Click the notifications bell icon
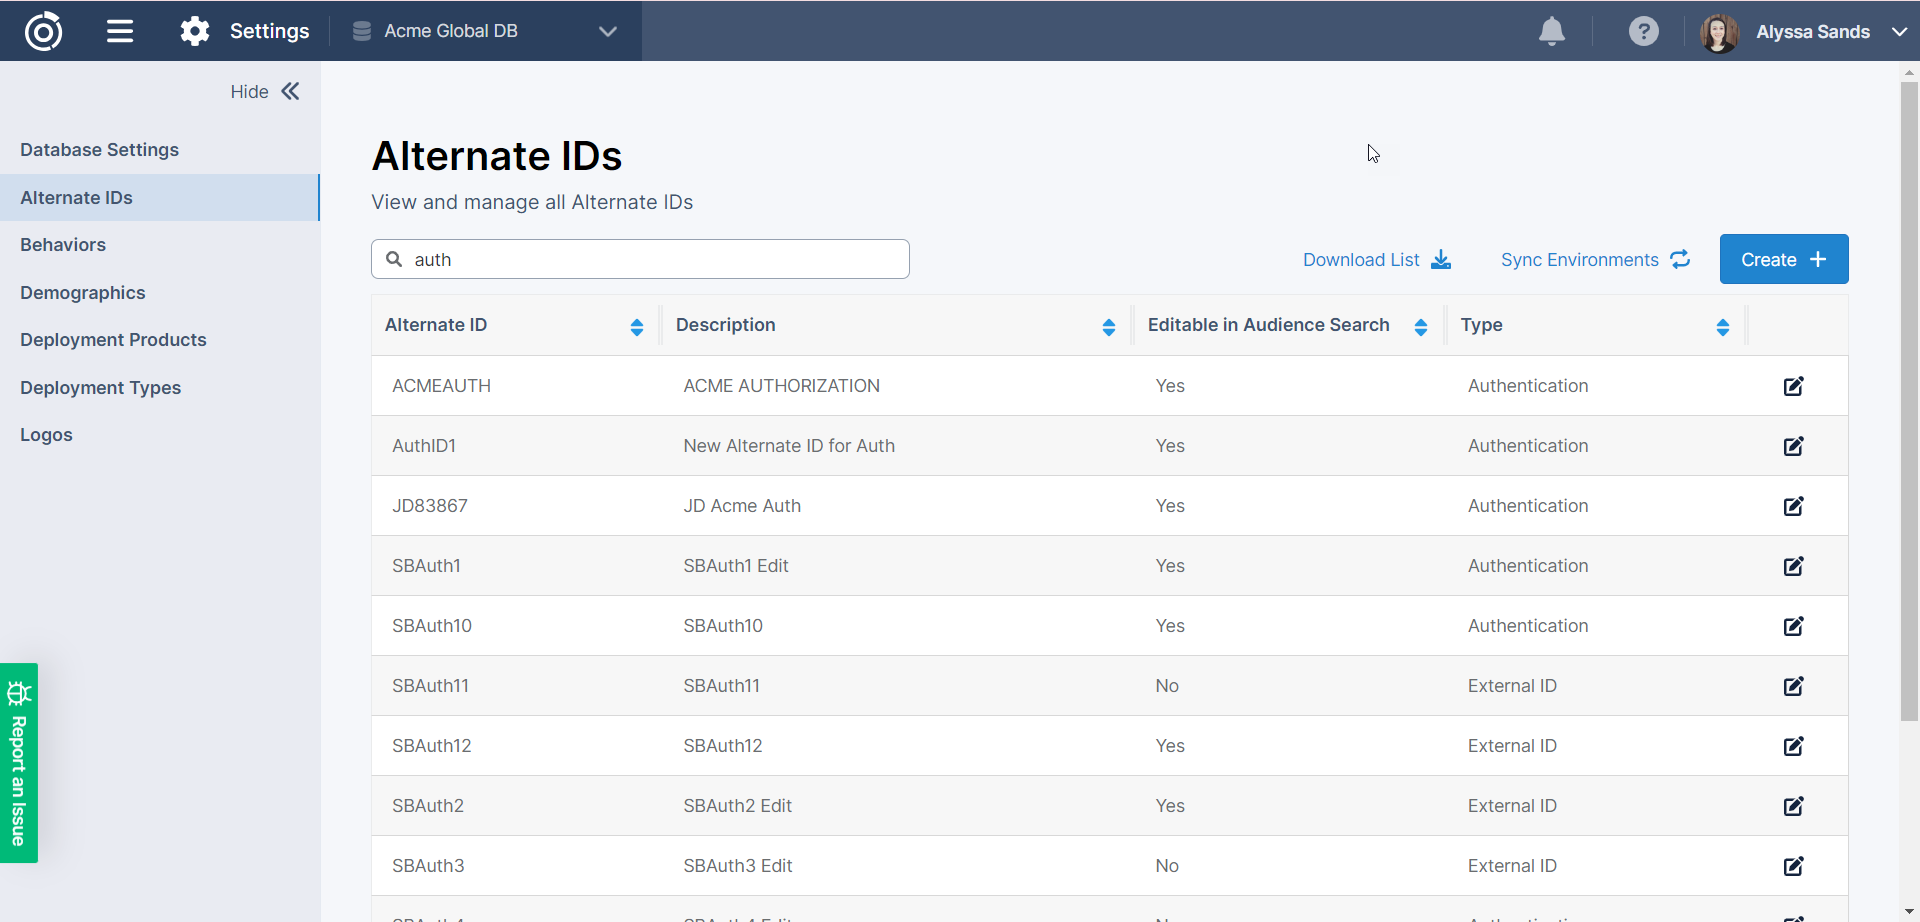Image resolution: width=1920 pixels, height=922 pixels. pos(1551,32)
